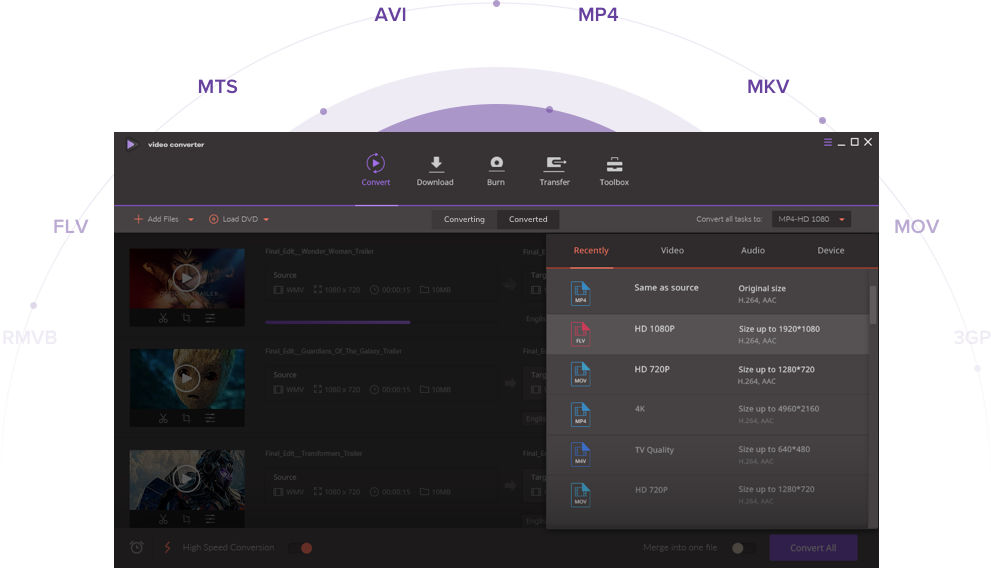Select the Converted tab
This screenshot has width=991, height=568.
click(528, 219)
